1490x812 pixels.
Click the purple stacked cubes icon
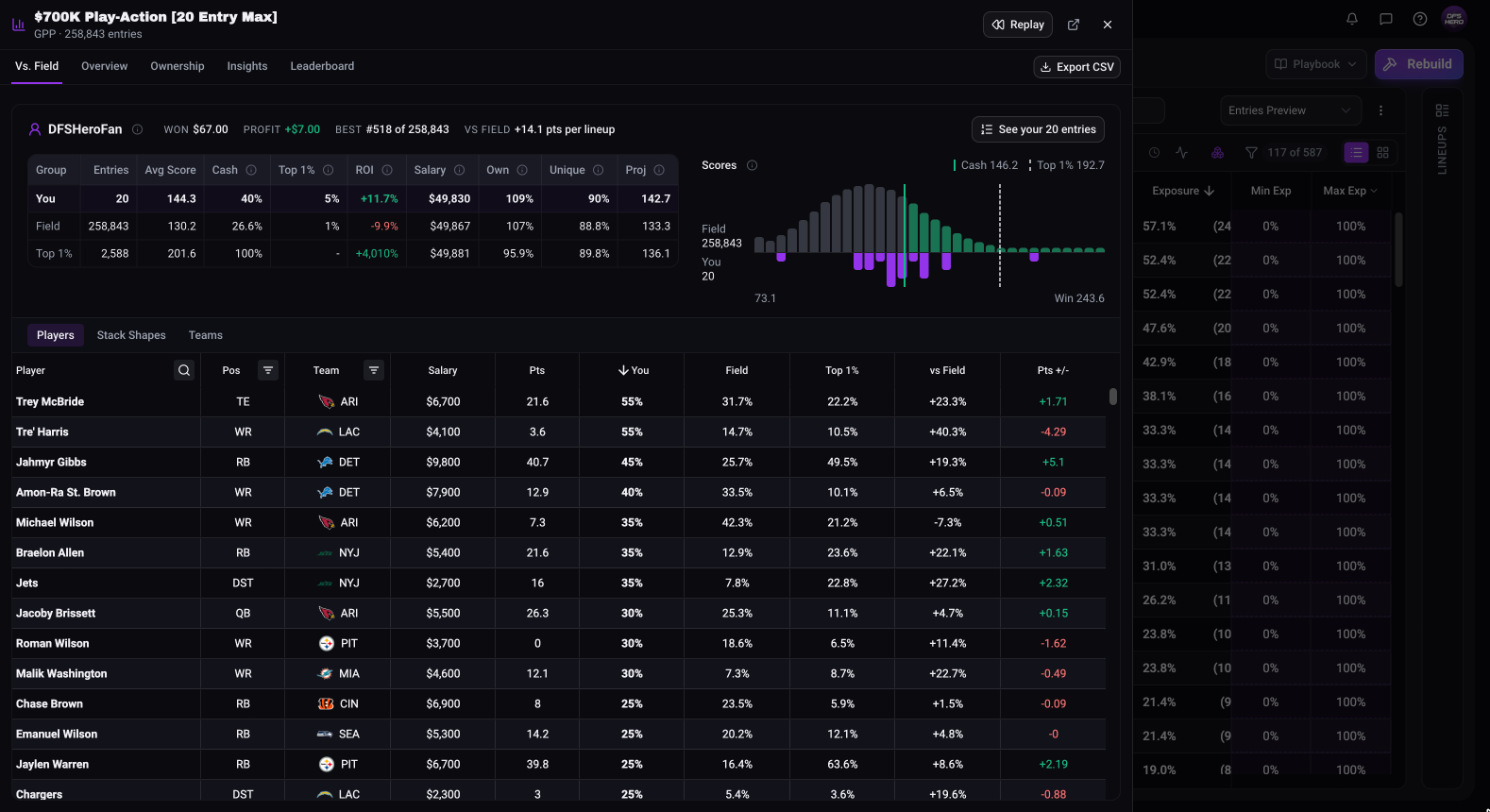[x=1217, y=153]
